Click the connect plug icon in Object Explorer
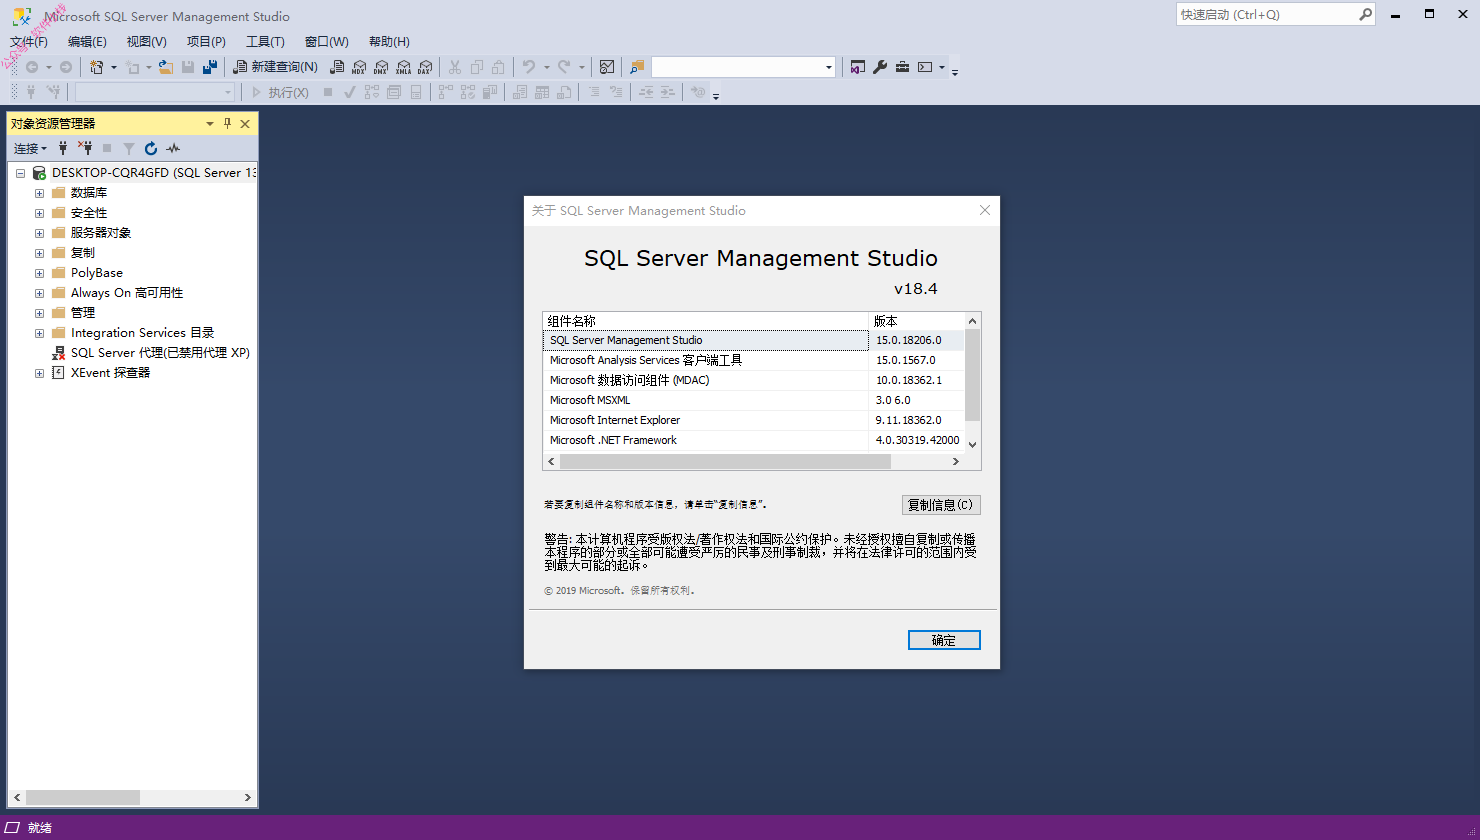Screen dimensions: 1480x840 [63, 148]
